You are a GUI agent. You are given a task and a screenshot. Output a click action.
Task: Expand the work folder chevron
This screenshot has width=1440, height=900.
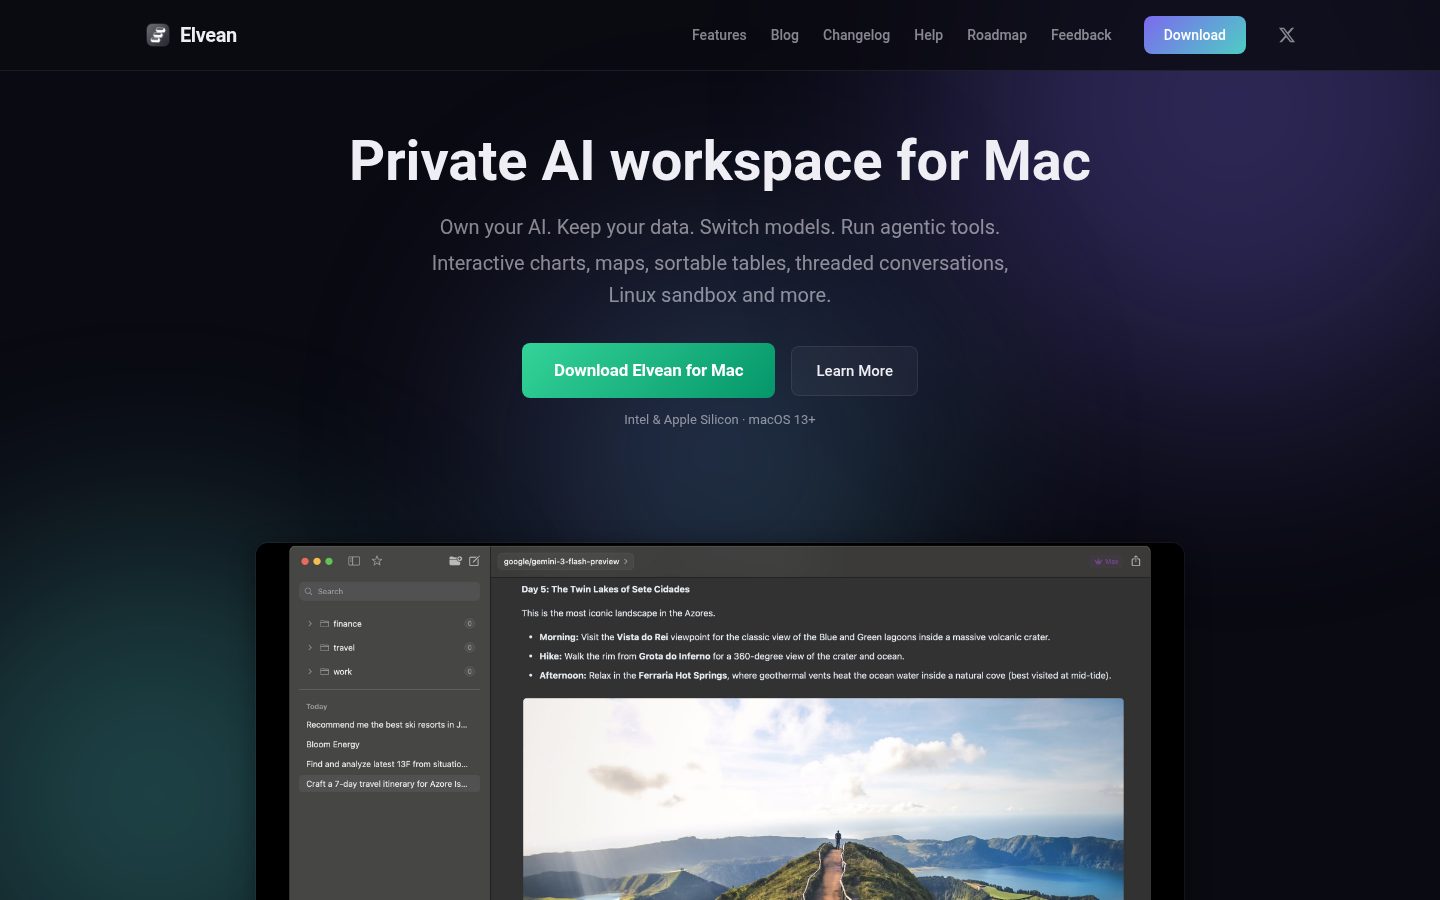coord(310,672)
